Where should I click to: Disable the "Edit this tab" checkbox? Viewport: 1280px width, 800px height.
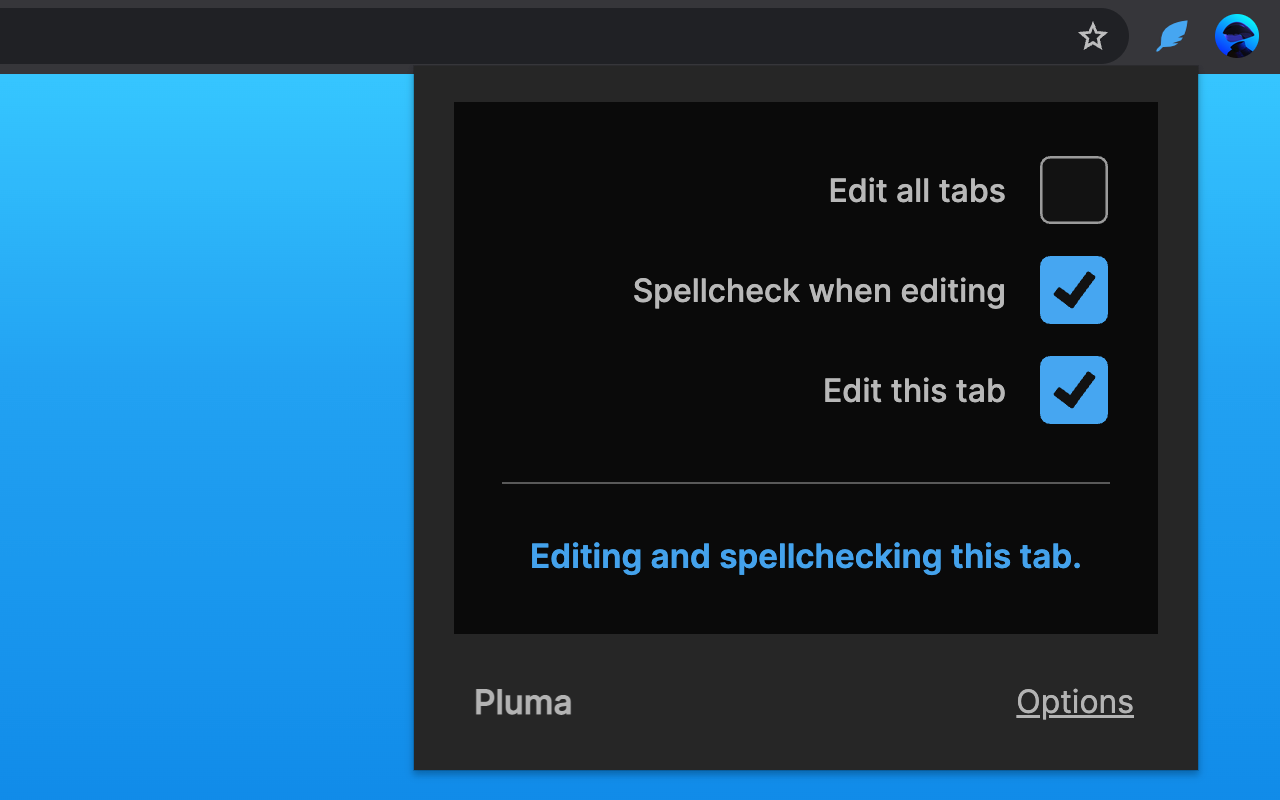click(x=1073, y=390)
